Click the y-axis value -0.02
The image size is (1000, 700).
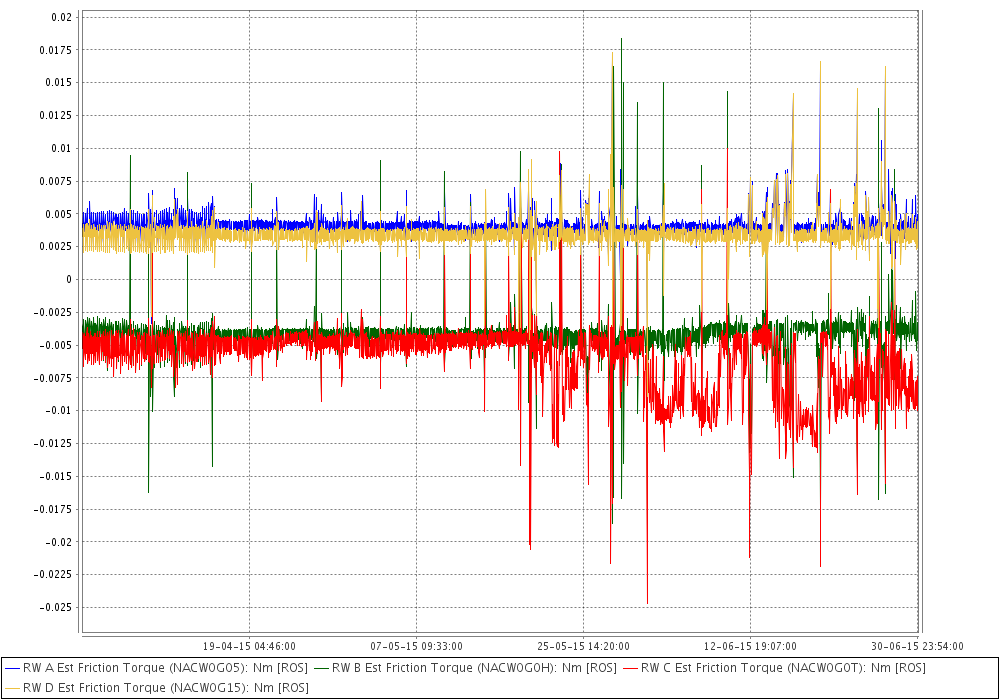[59, 542]
